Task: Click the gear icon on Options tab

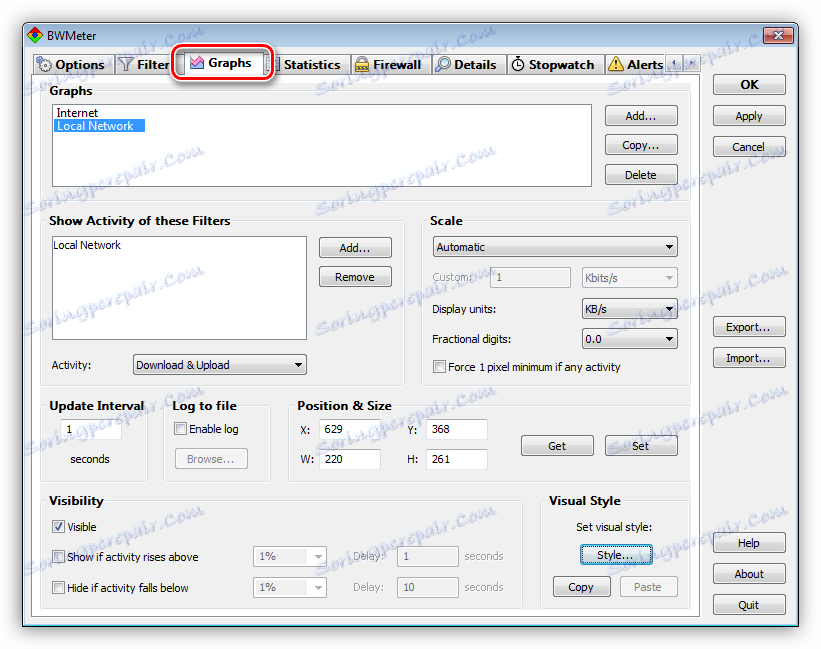Action: 45,65
